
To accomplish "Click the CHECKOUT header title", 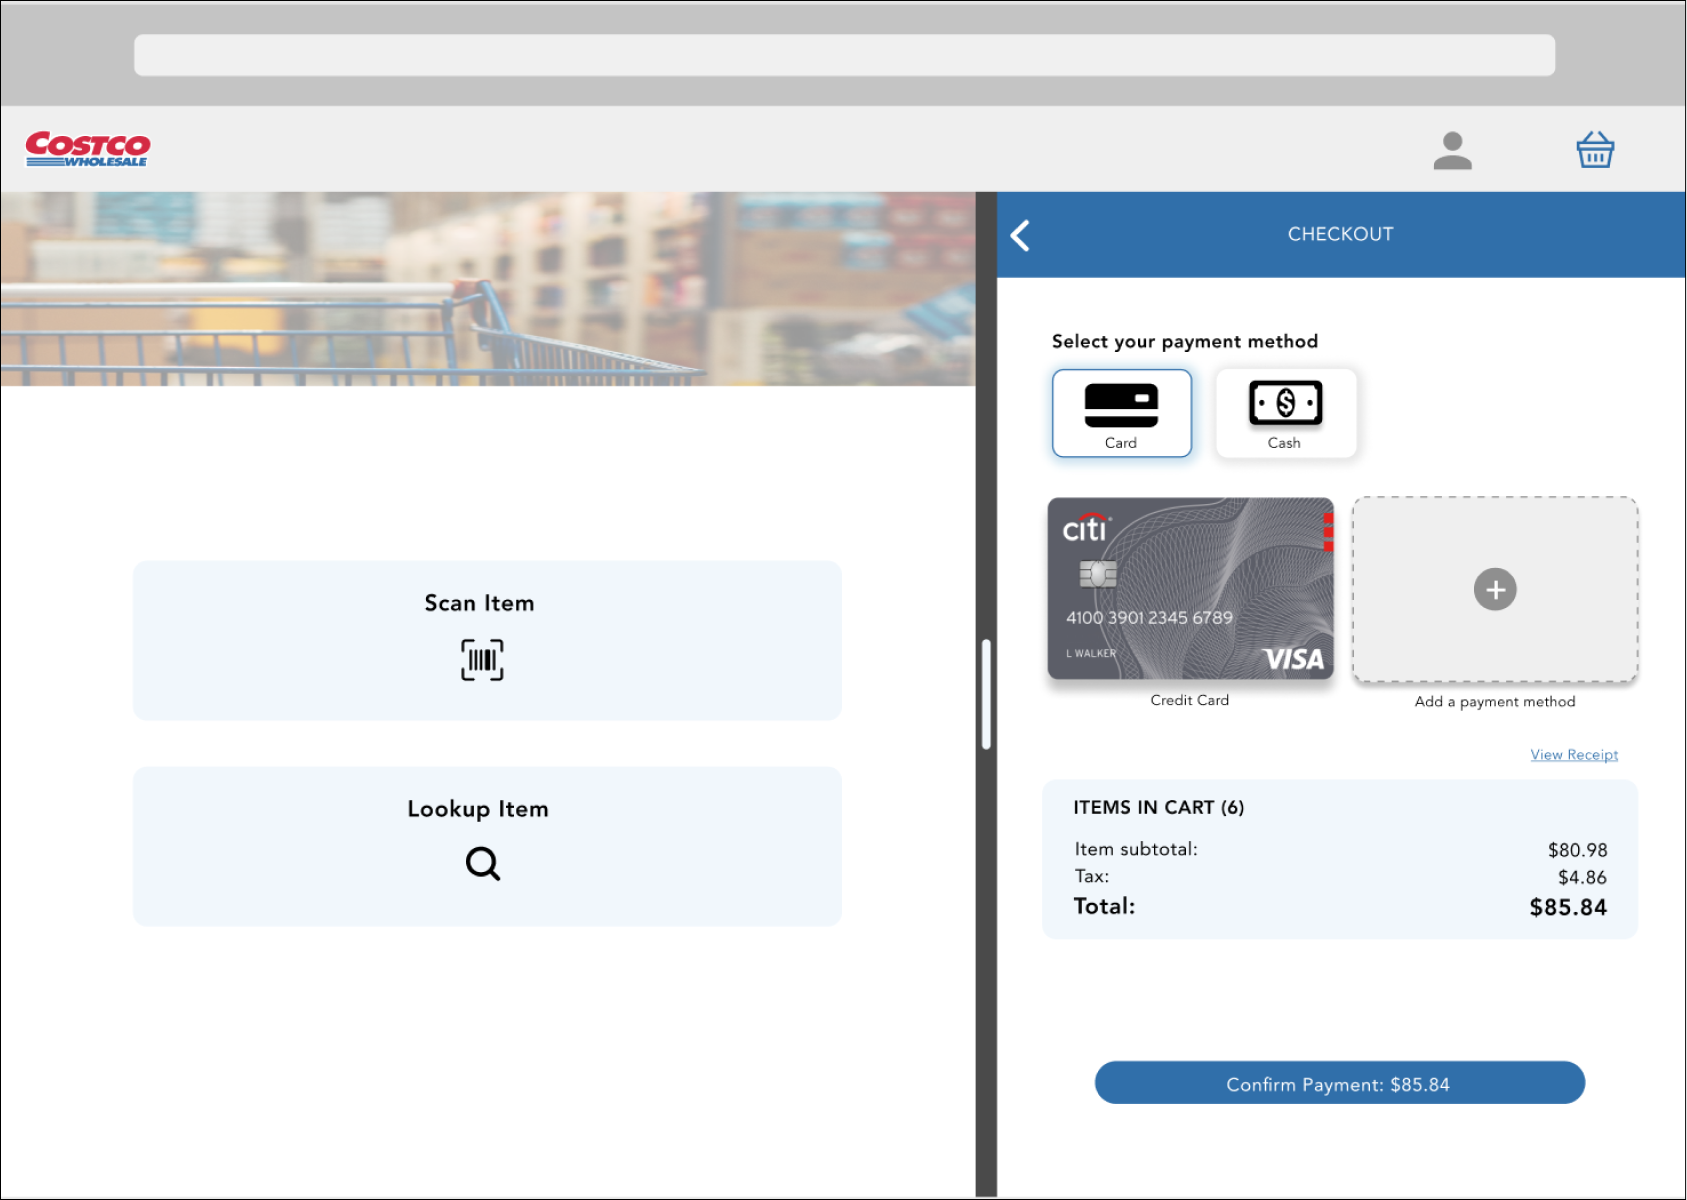I will point(1340,234).
